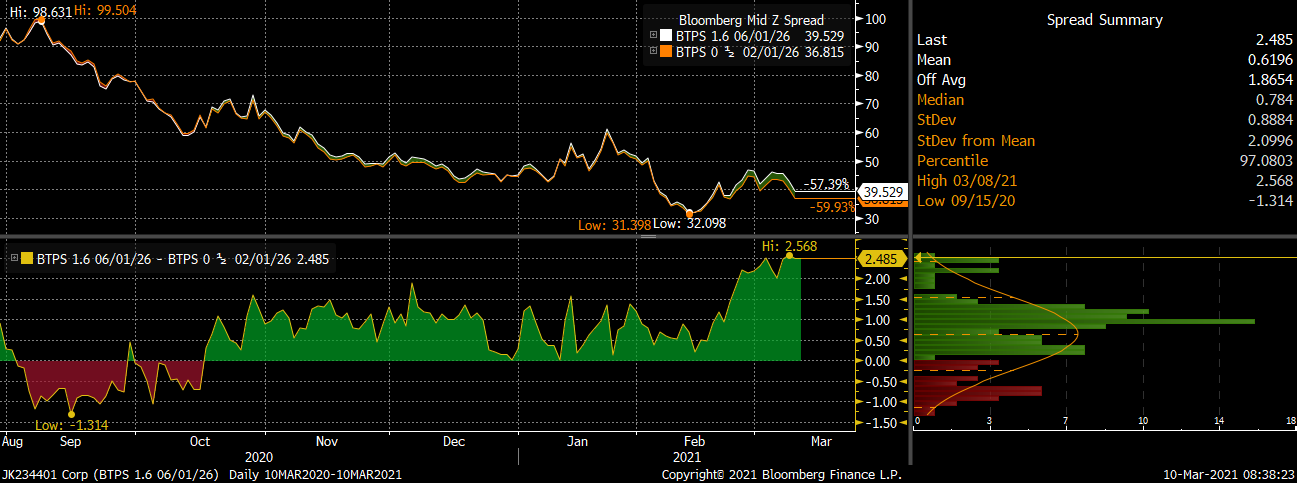Click the -57.39% change label
Image resolution: width=1297 pixels, height=483 pixels.
click(826, 185)
